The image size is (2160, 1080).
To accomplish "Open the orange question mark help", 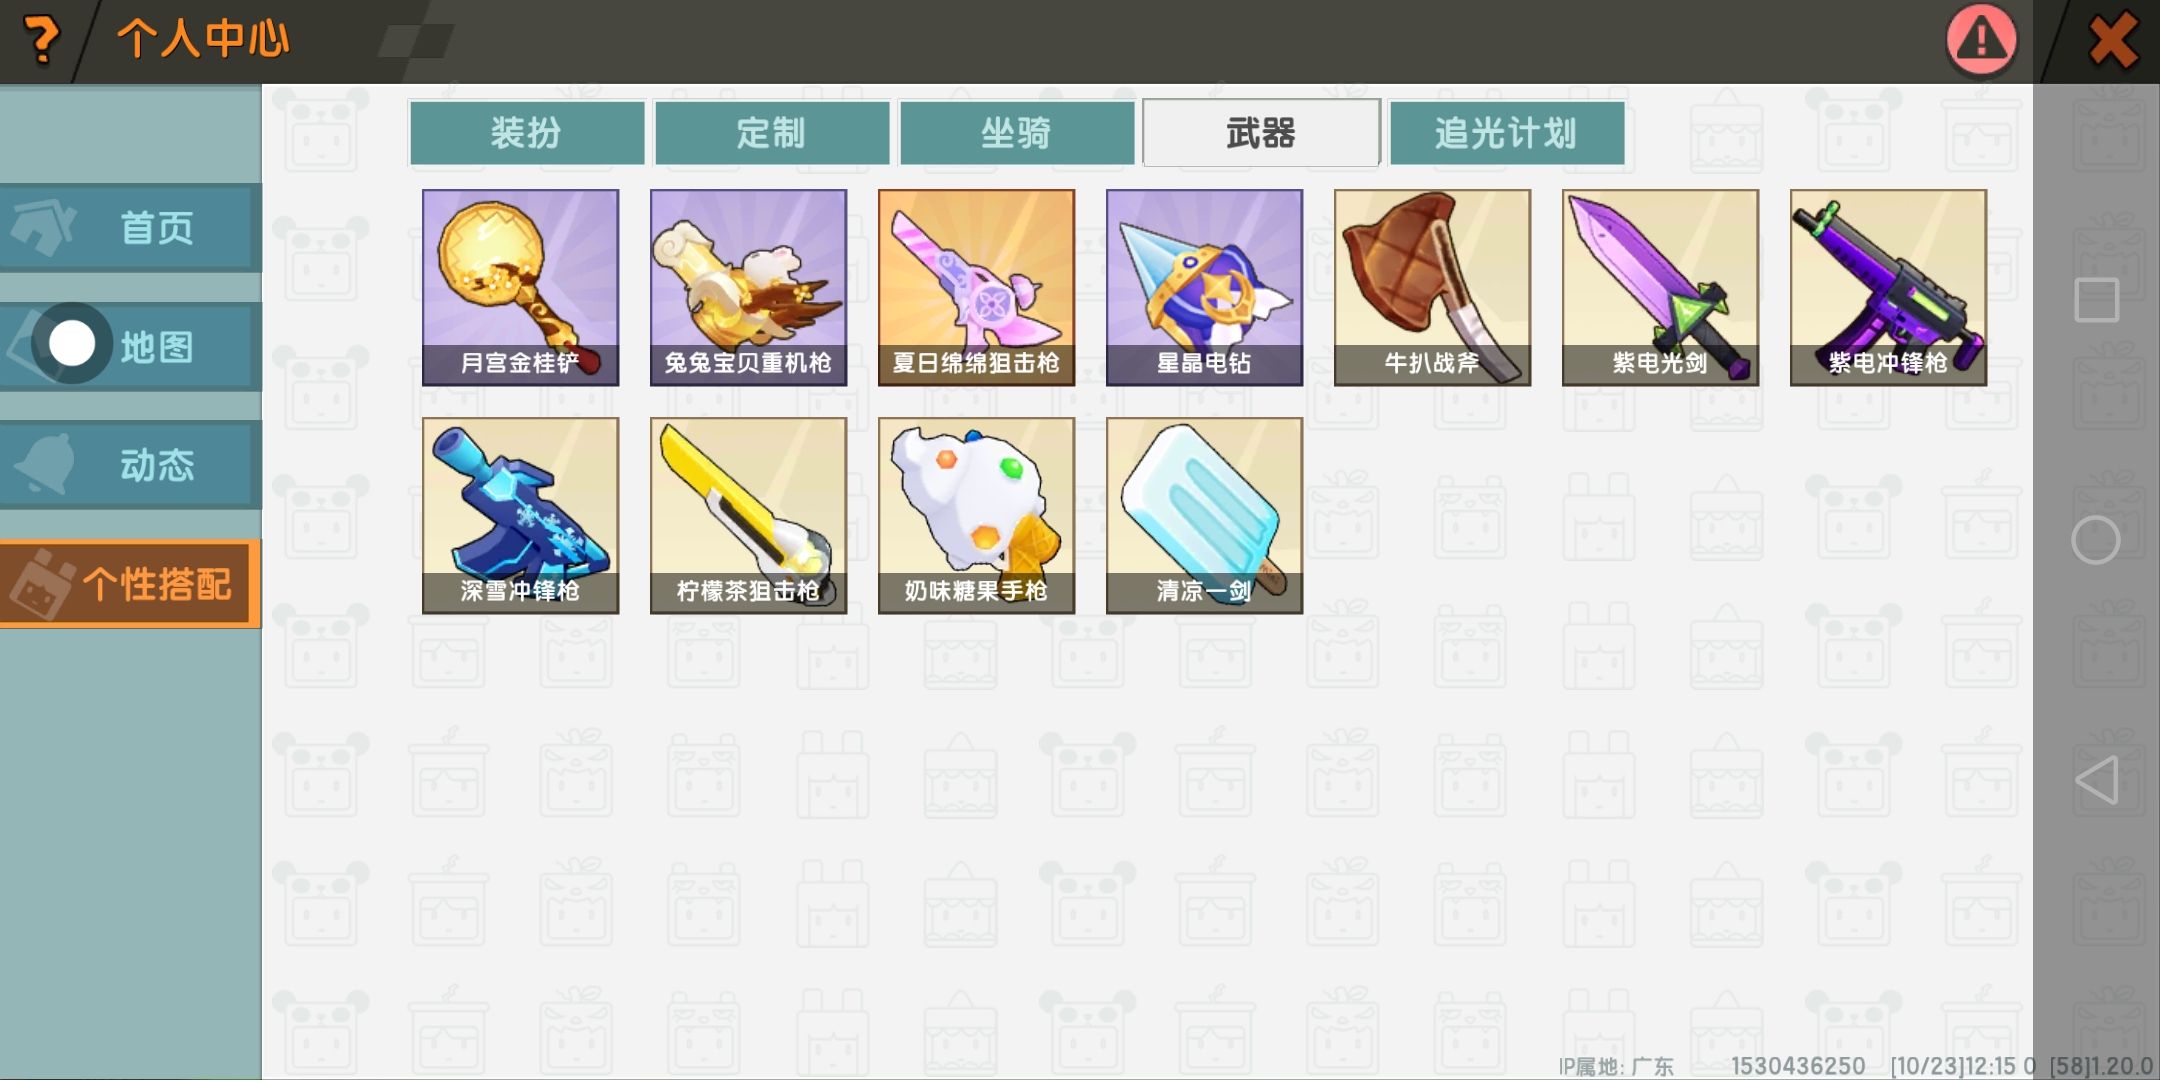I will tap(41, 40).
